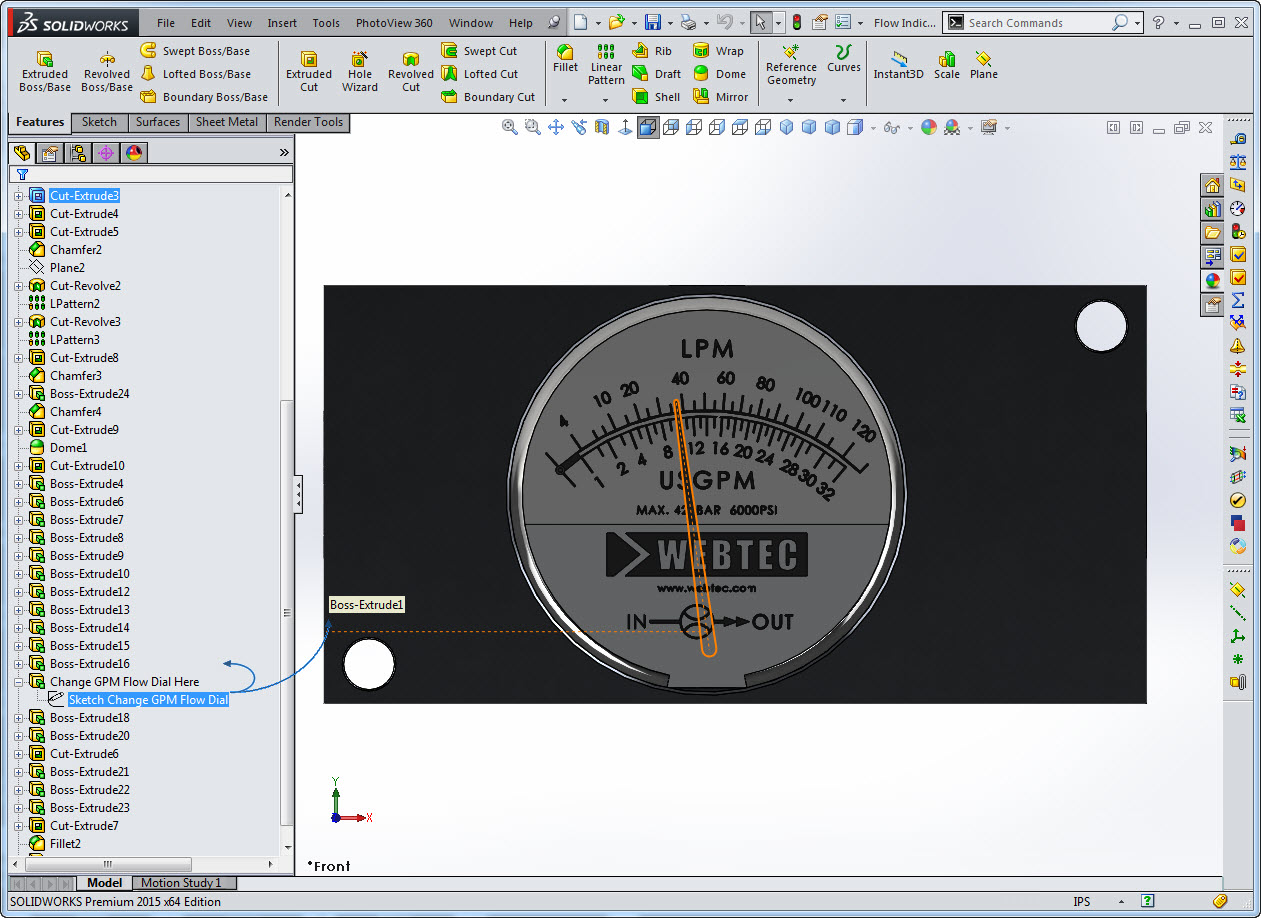1261x918 pixels.
Task: Click the feature tree vertical scrollbar
Action: tap(288, 612)
